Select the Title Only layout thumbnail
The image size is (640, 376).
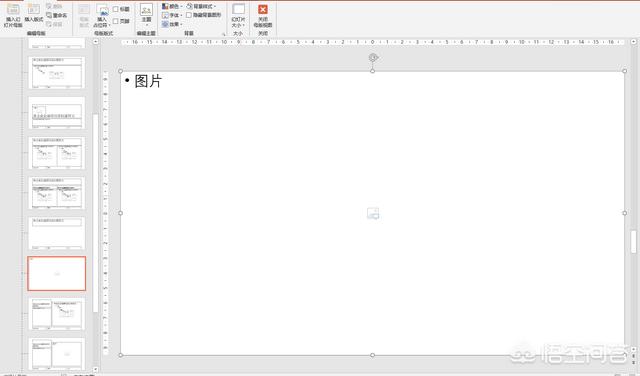point(57,234)
